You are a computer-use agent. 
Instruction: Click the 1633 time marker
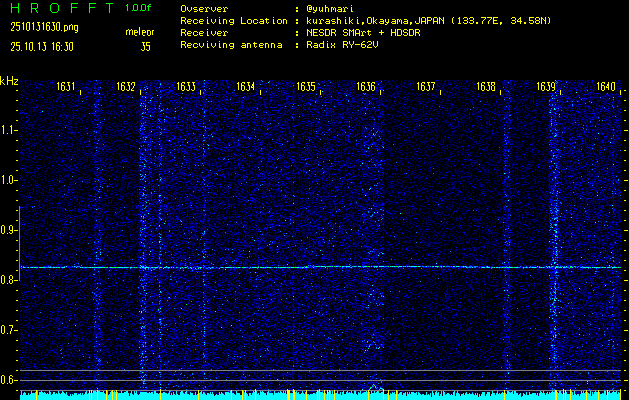(x=186, y=87)
